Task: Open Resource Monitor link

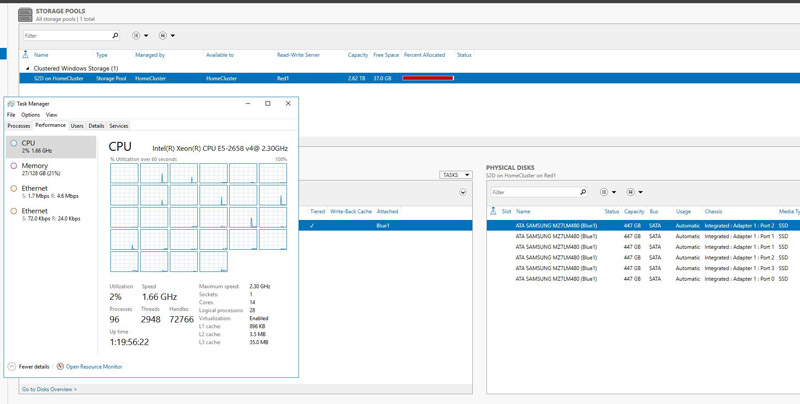Action: (93, 367)
